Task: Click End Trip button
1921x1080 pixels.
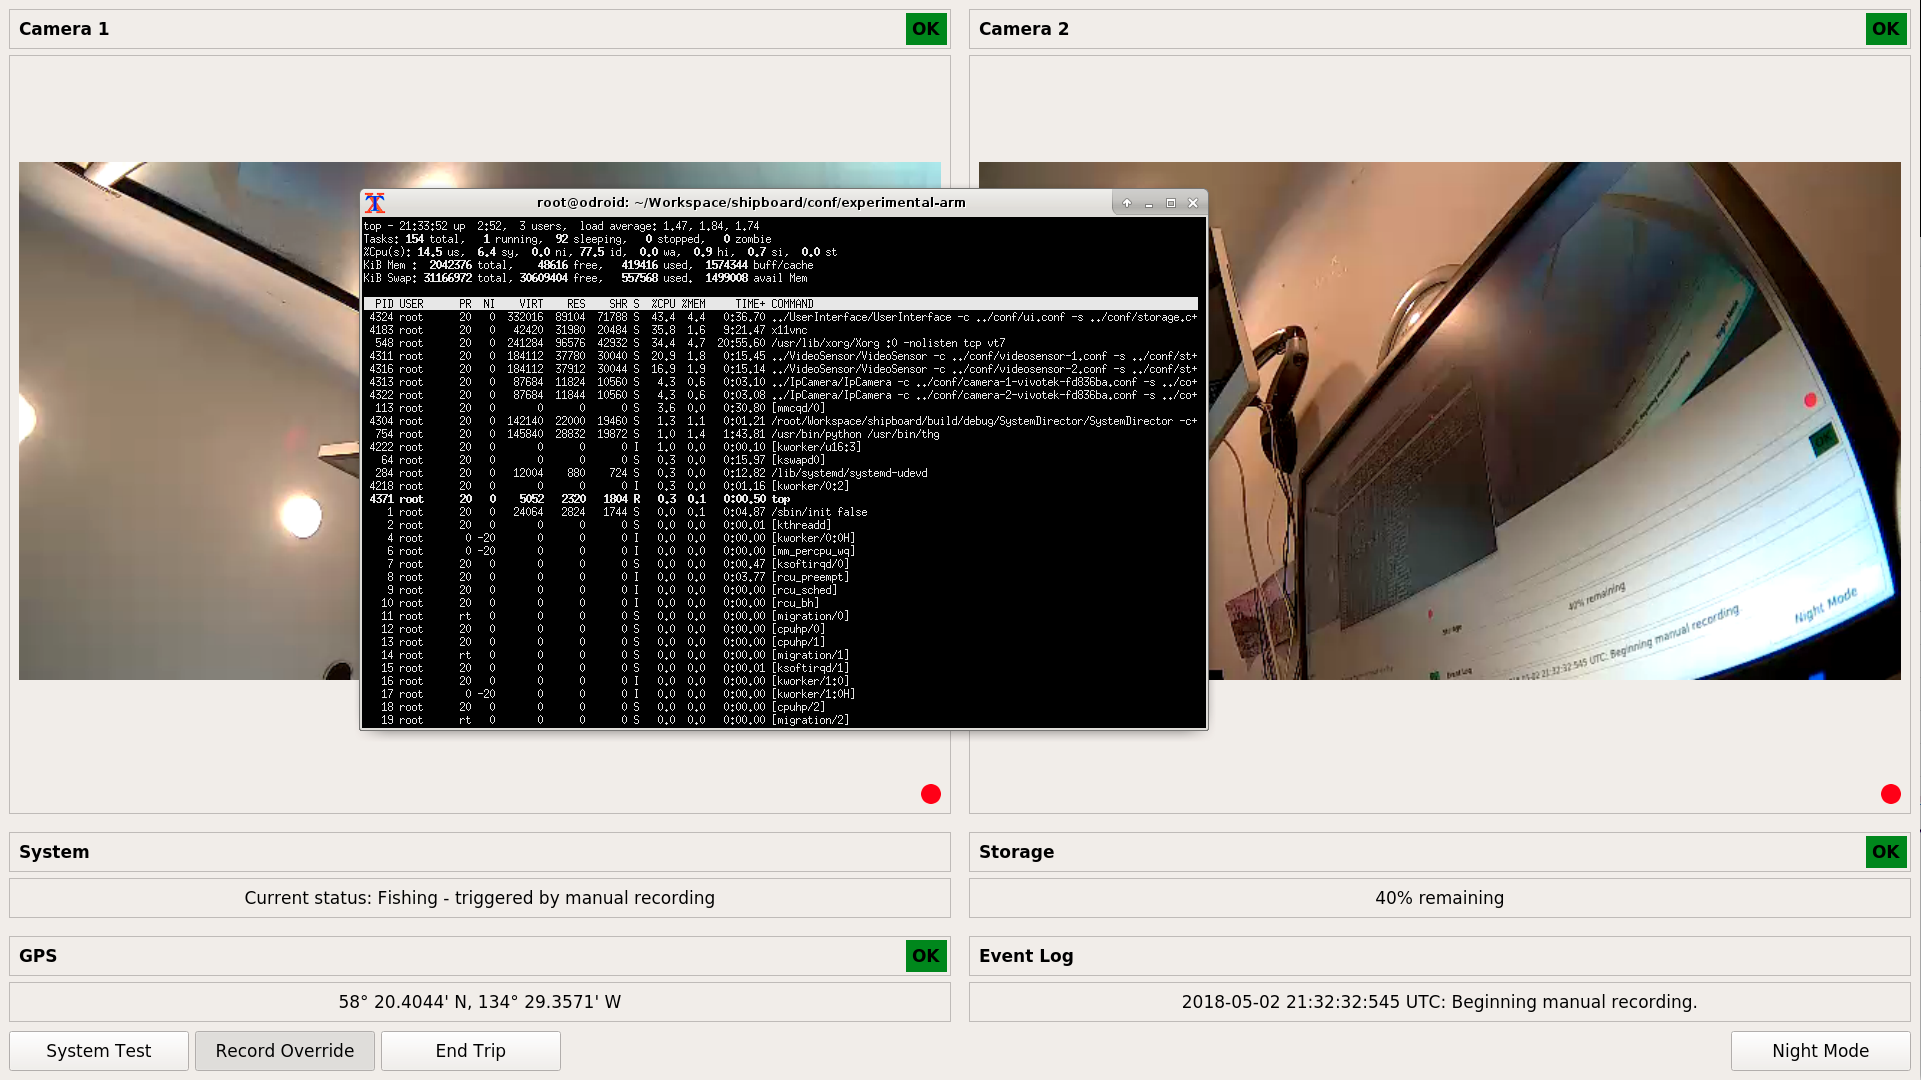Action: click(471, 1051)
